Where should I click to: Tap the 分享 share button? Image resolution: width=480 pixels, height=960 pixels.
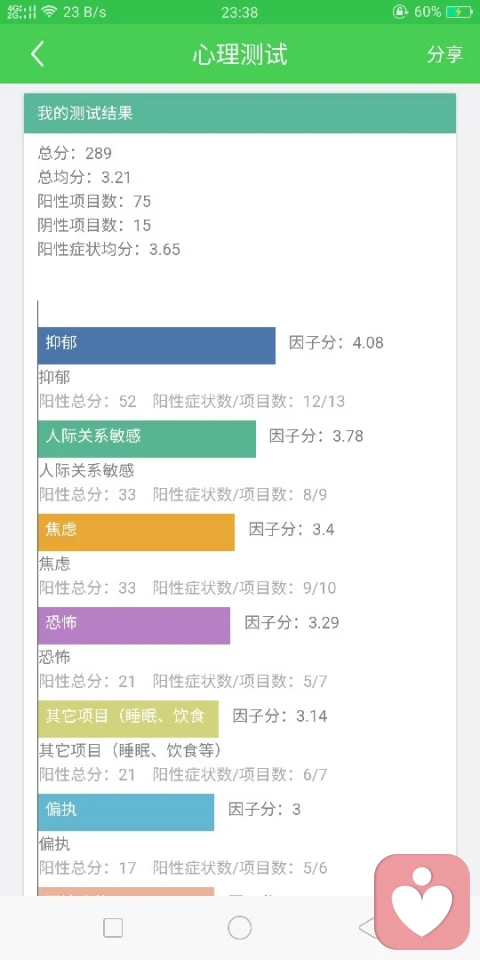444,54
